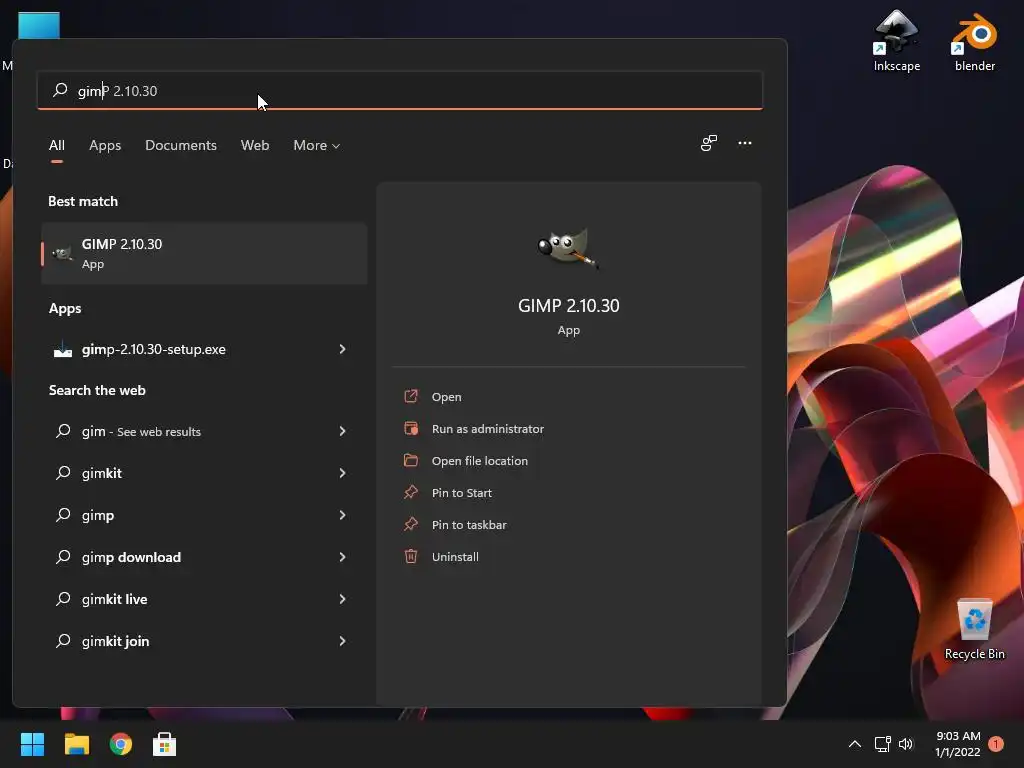Viewport: 1024px width, 768px height.
Task: Show hidden tray icons via the up arrow
Action: click(854, 744)
